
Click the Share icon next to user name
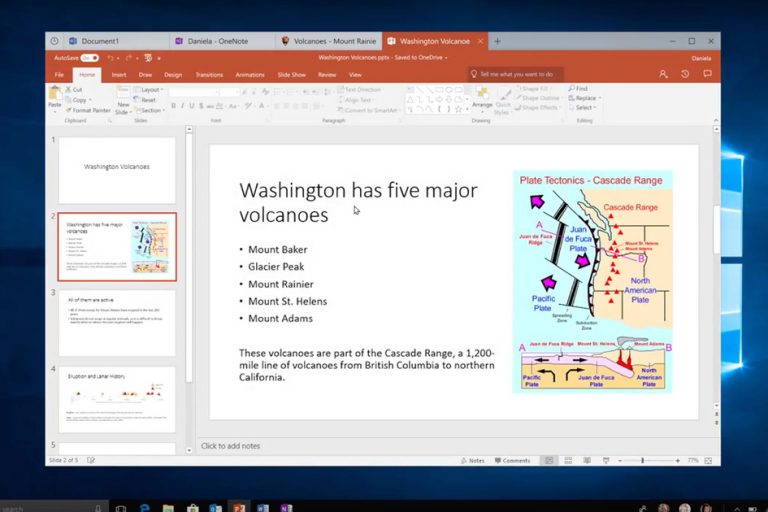click(x=663, y=74)
